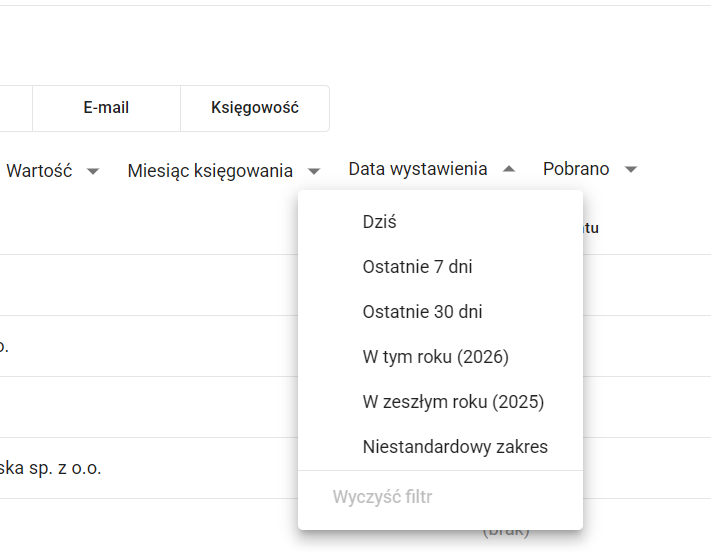Click the Wyczyść filtr button
Image resolution: width=711 pixels, height=552 pixels.
(382, 496)
